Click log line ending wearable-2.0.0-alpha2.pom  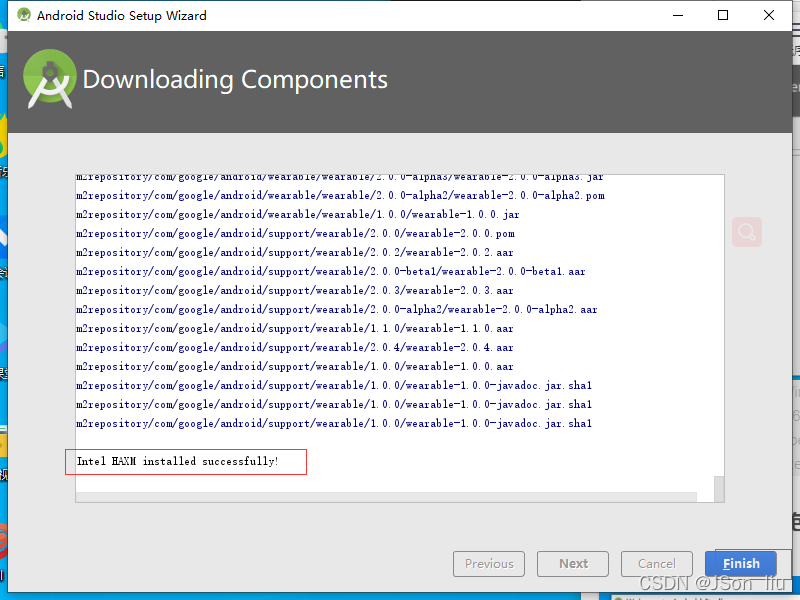340,195
